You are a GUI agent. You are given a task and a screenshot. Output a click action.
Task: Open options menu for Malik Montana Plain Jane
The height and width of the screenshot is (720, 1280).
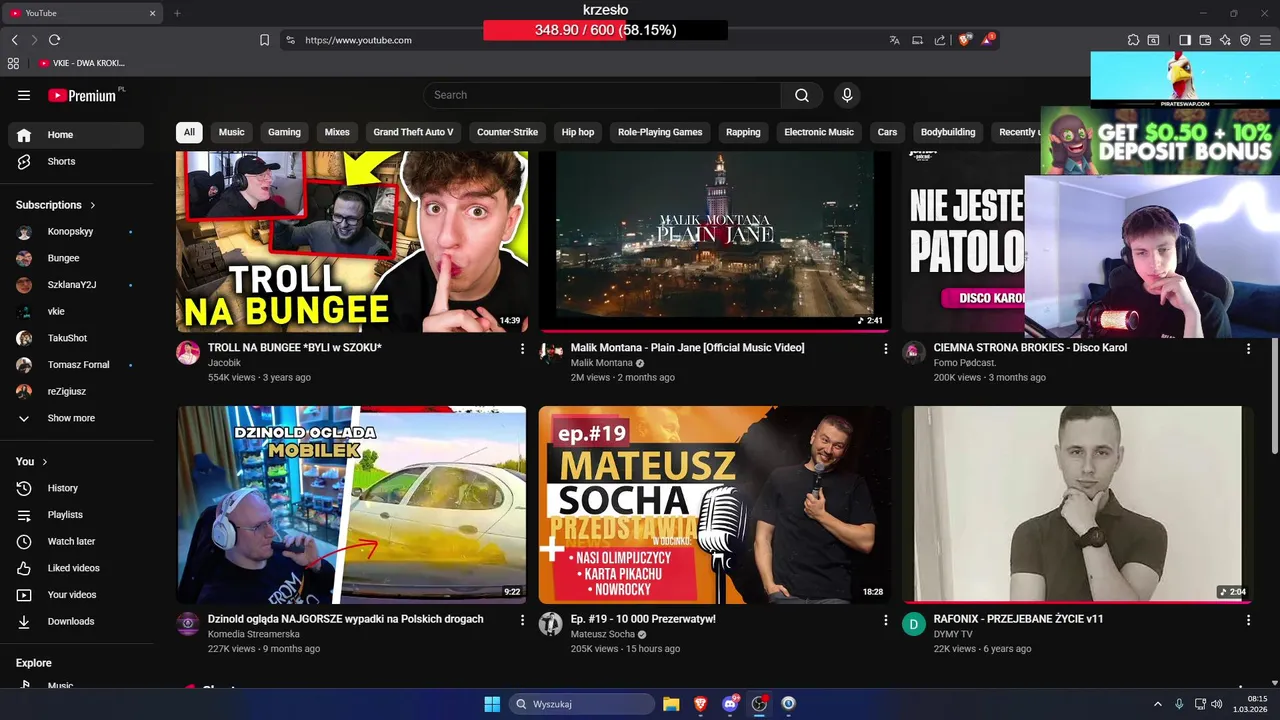pyautogui.click(x=885, y=348)
